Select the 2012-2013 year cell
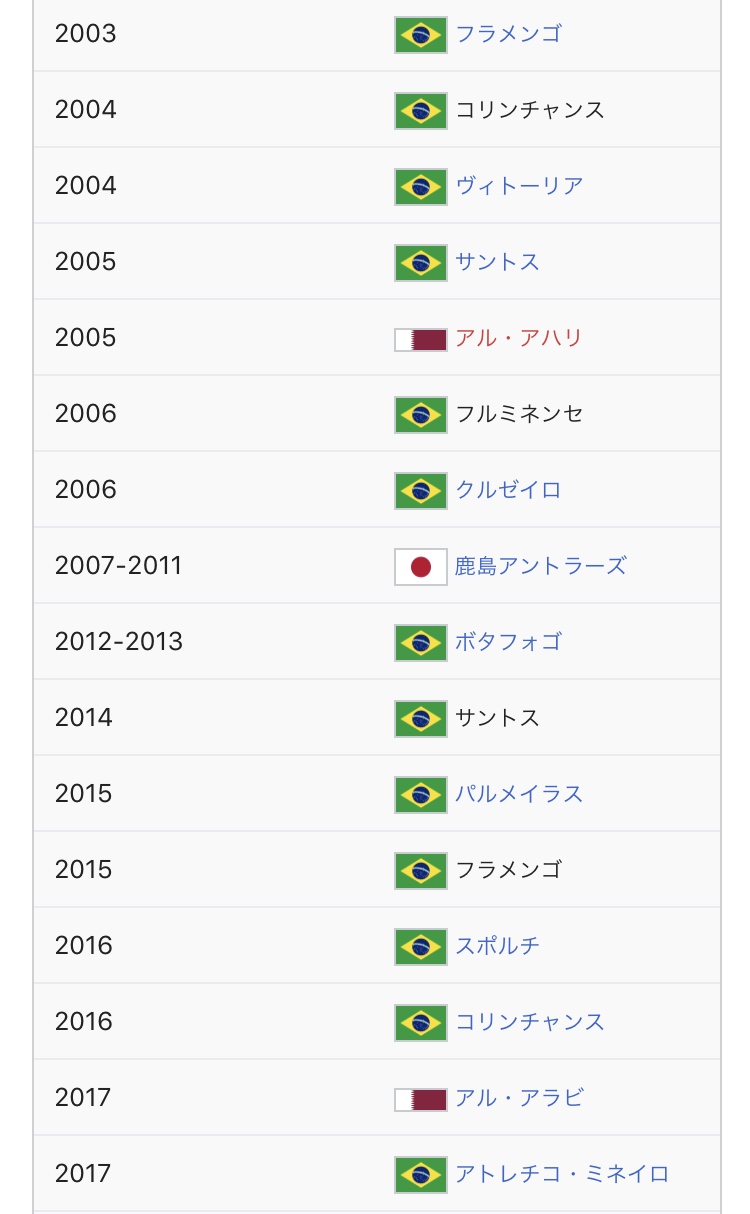 click(118, 642)
